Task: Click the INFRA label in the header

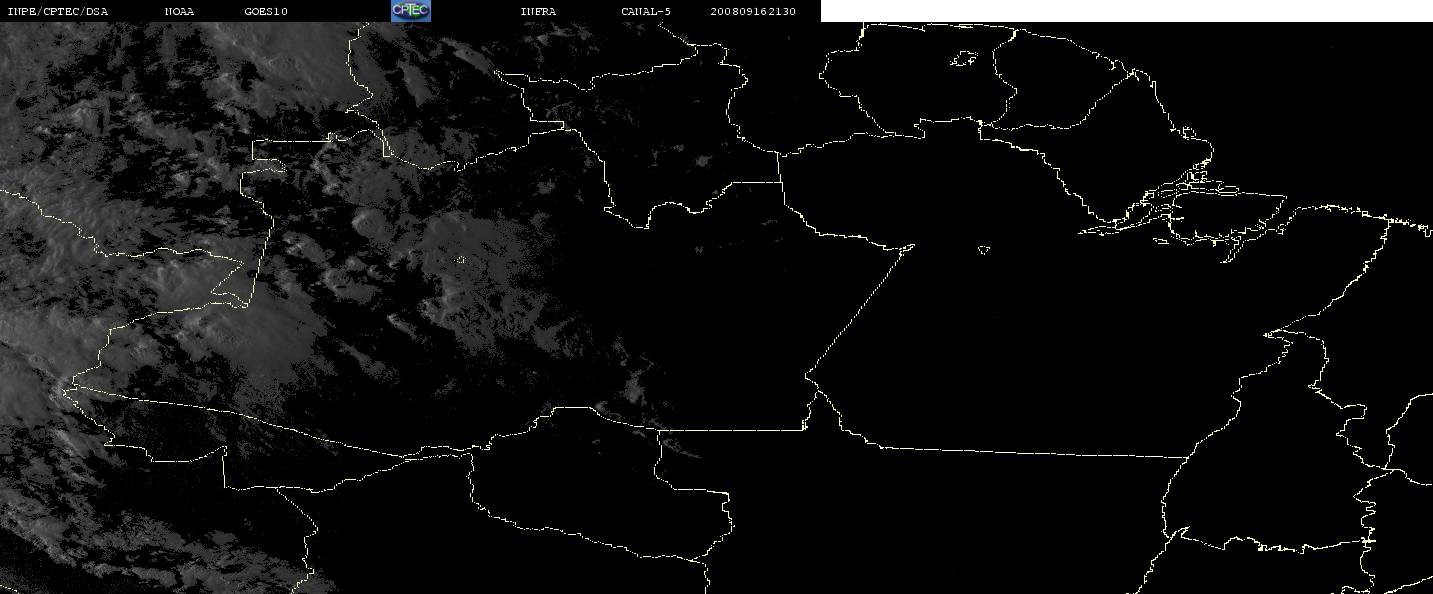Action: [538, 11]
